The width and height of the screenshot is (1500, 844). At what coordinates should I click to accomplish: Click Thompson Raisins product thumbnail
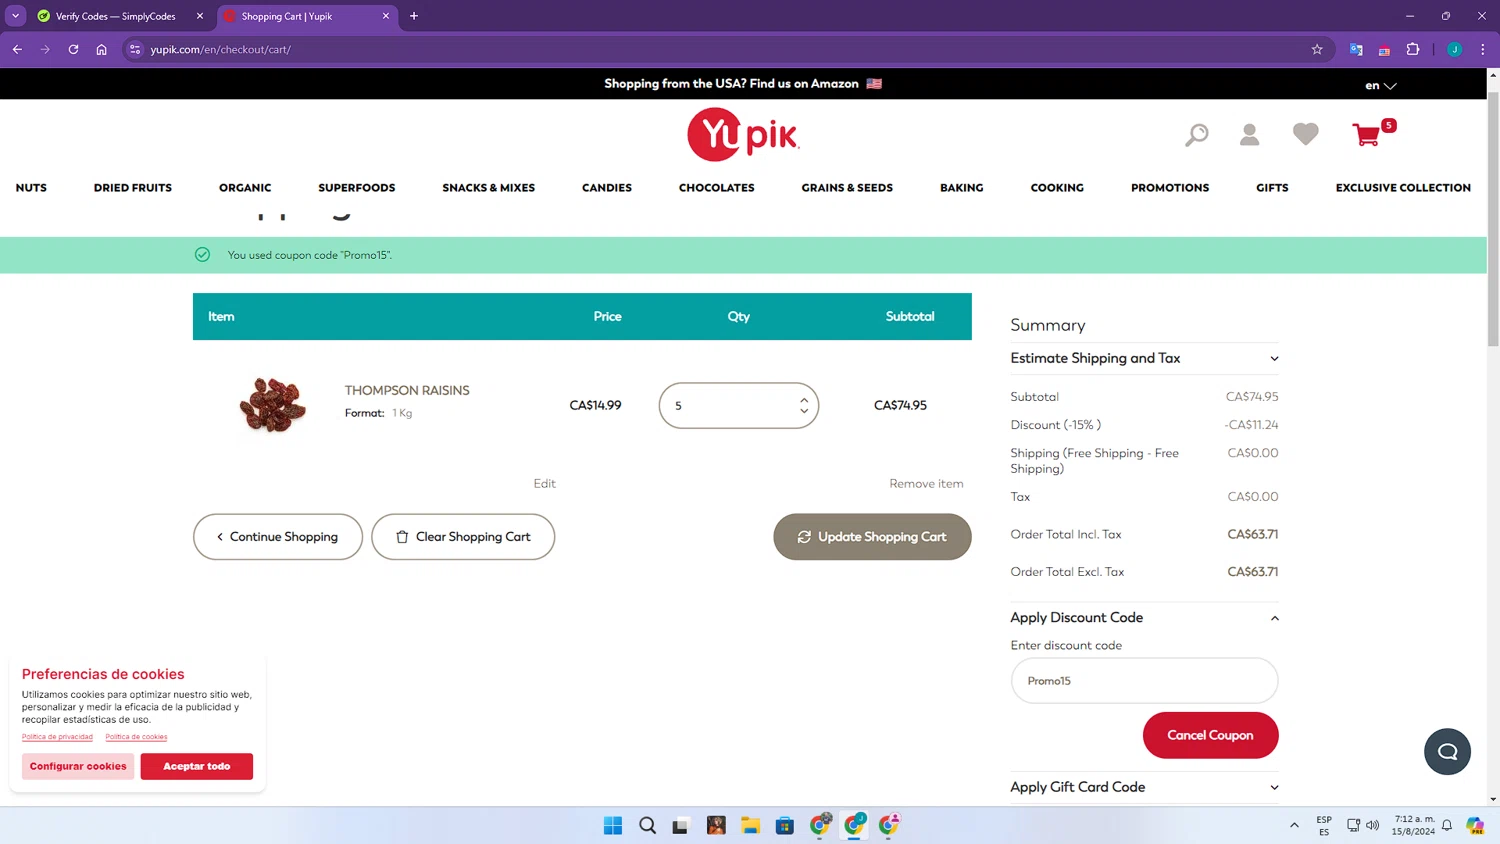tap(272, 404)
